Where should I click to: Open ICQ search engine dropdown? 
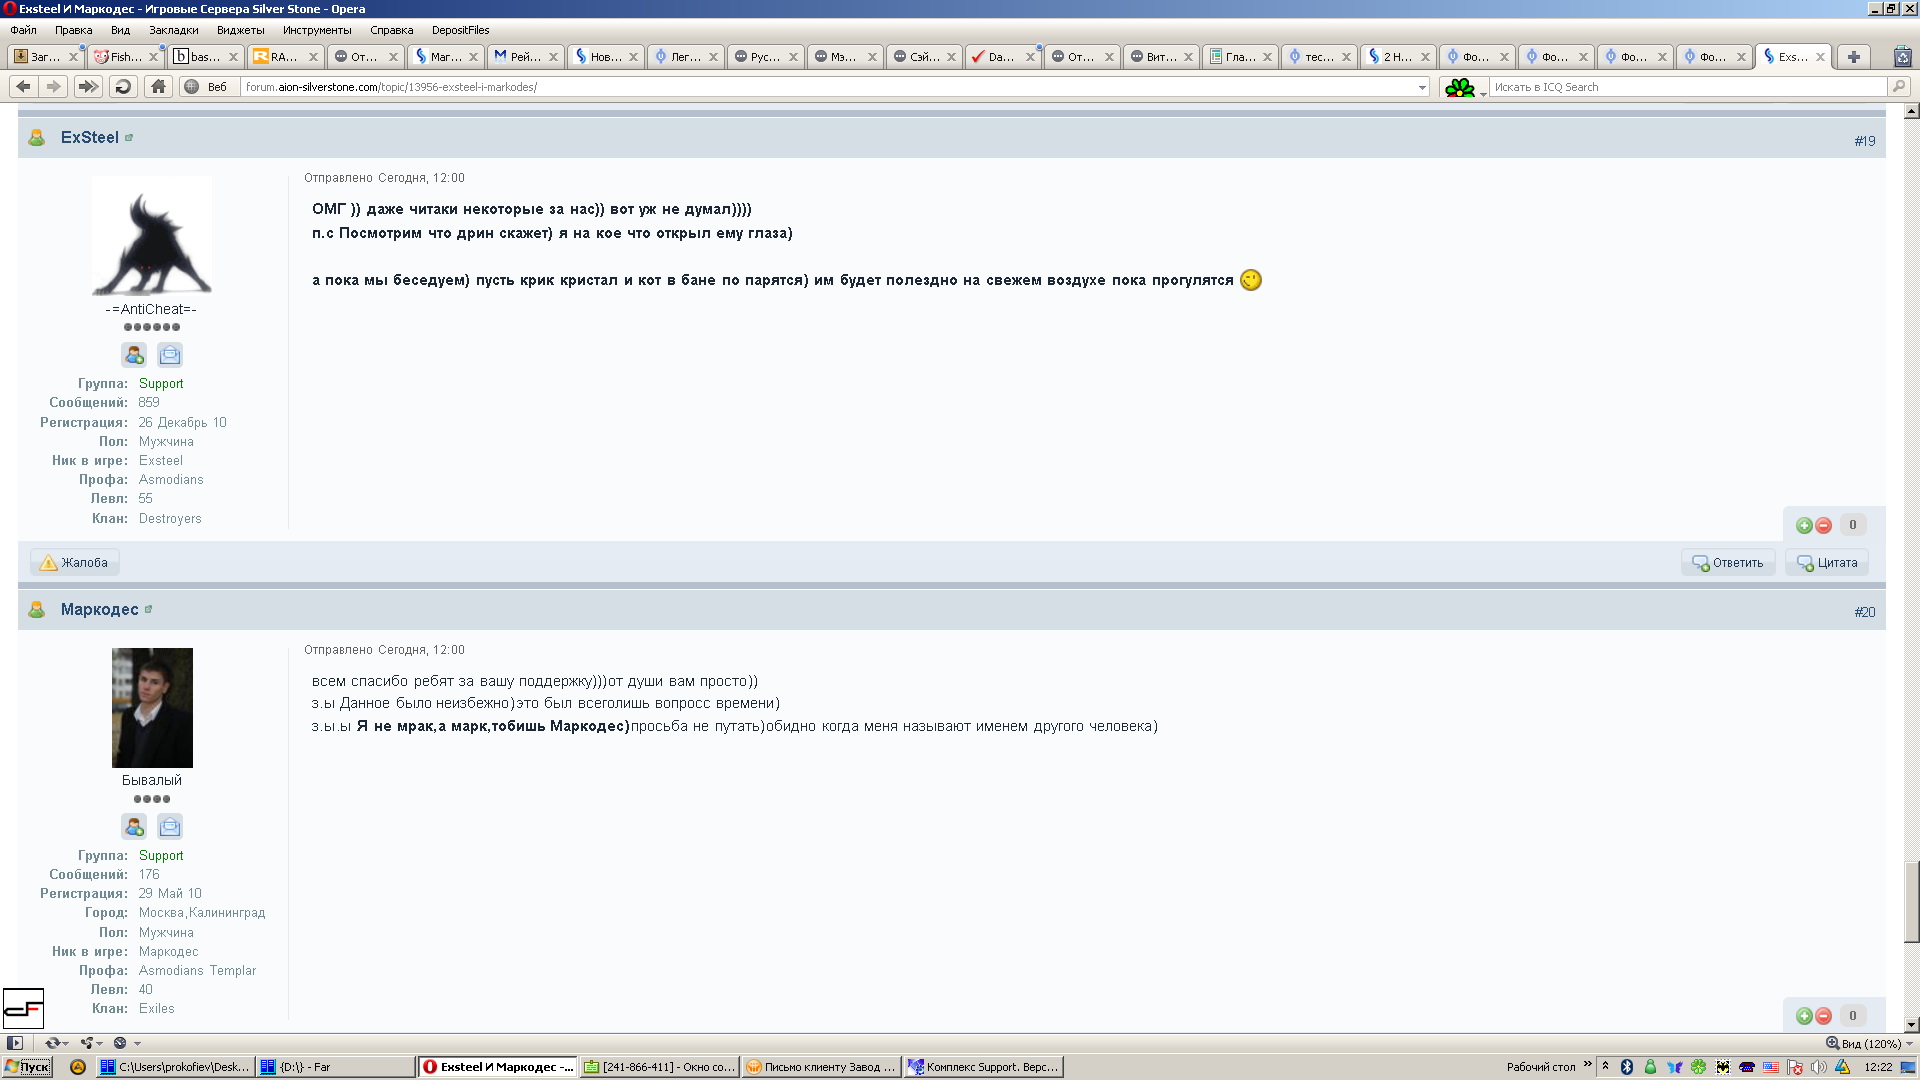tap(1464, 88)
